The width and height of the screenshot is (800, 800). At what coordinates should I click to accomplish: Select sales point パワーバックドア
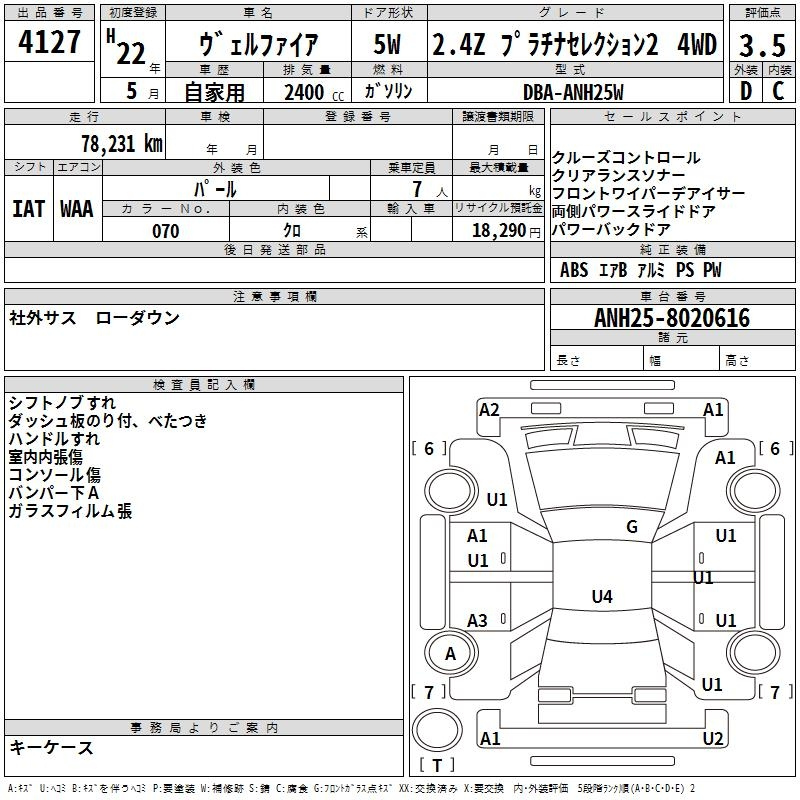pyautogui.click(x=611, y=229)
